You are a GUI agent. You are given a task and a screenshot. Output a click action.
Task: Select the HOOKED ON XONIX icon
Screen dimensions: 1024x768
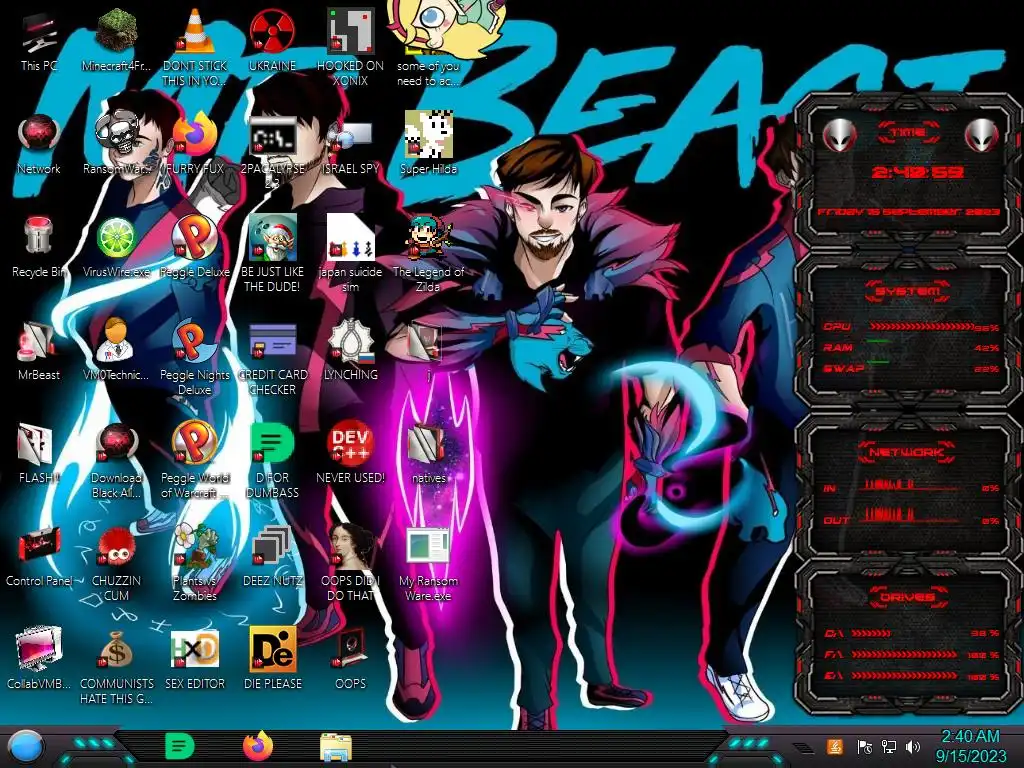click(x=350, y=49)
